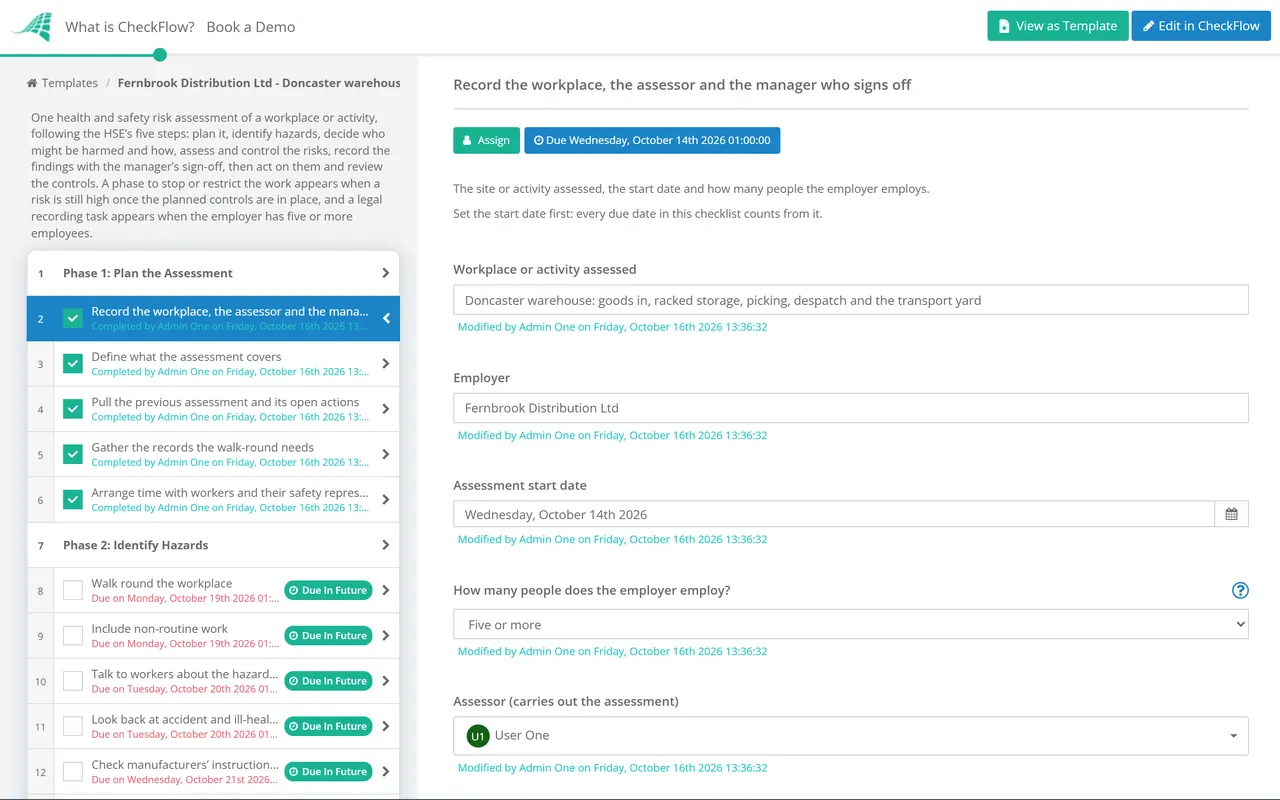
Task: Check the Walk round the workplace checkbox
Action: [x=73, y=590]
